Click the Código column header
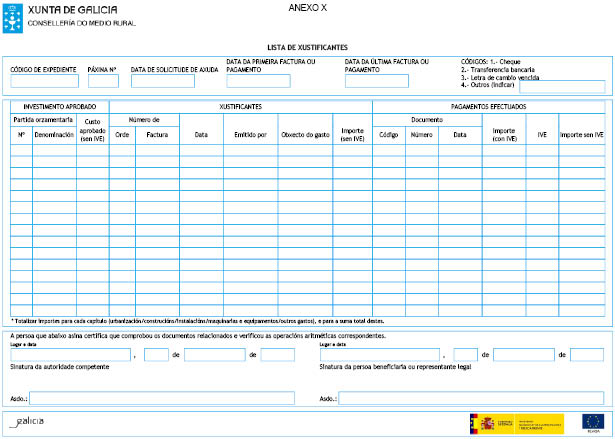The height and width of the screenshot is (439, 615). pyautogui.click(x=388, y=135)
